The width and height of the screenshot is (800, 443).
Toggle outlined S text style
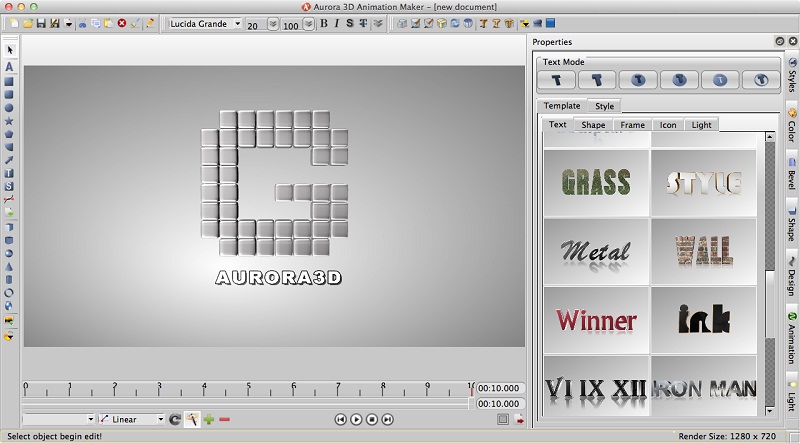tap(349, 23)
